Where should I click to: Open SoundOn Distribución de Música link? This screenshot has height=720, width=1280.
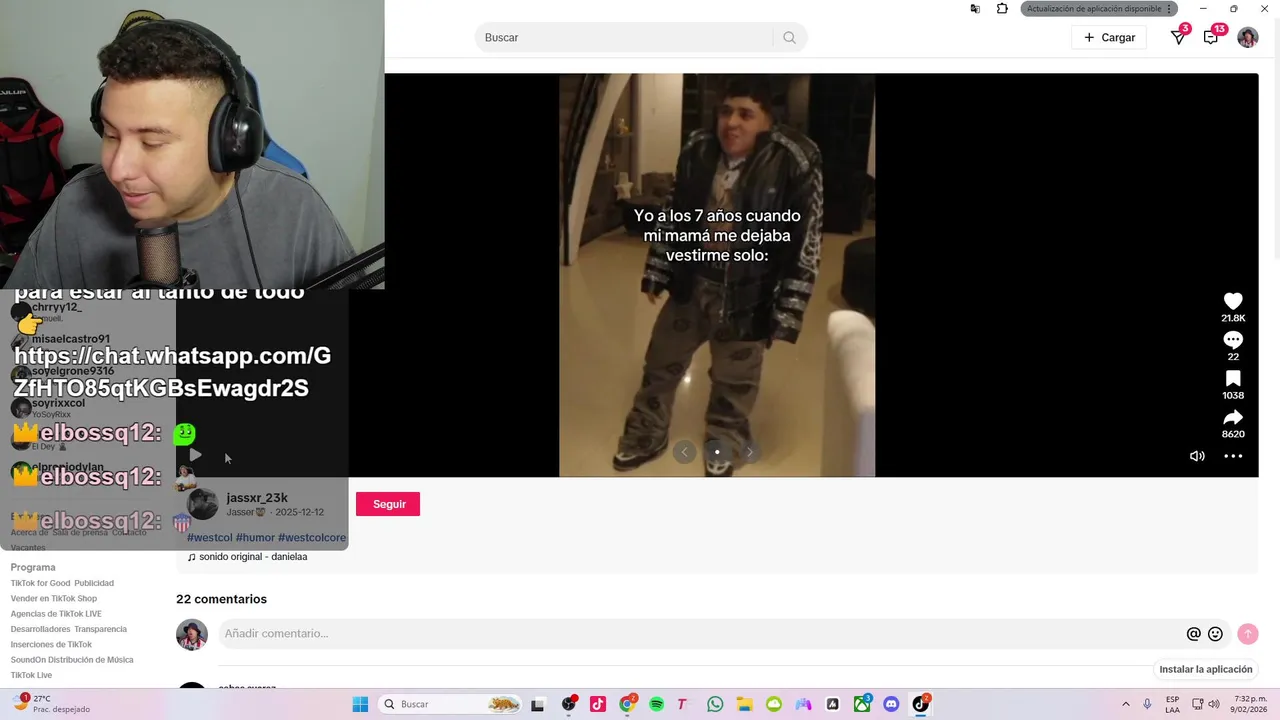coord(72,660)
